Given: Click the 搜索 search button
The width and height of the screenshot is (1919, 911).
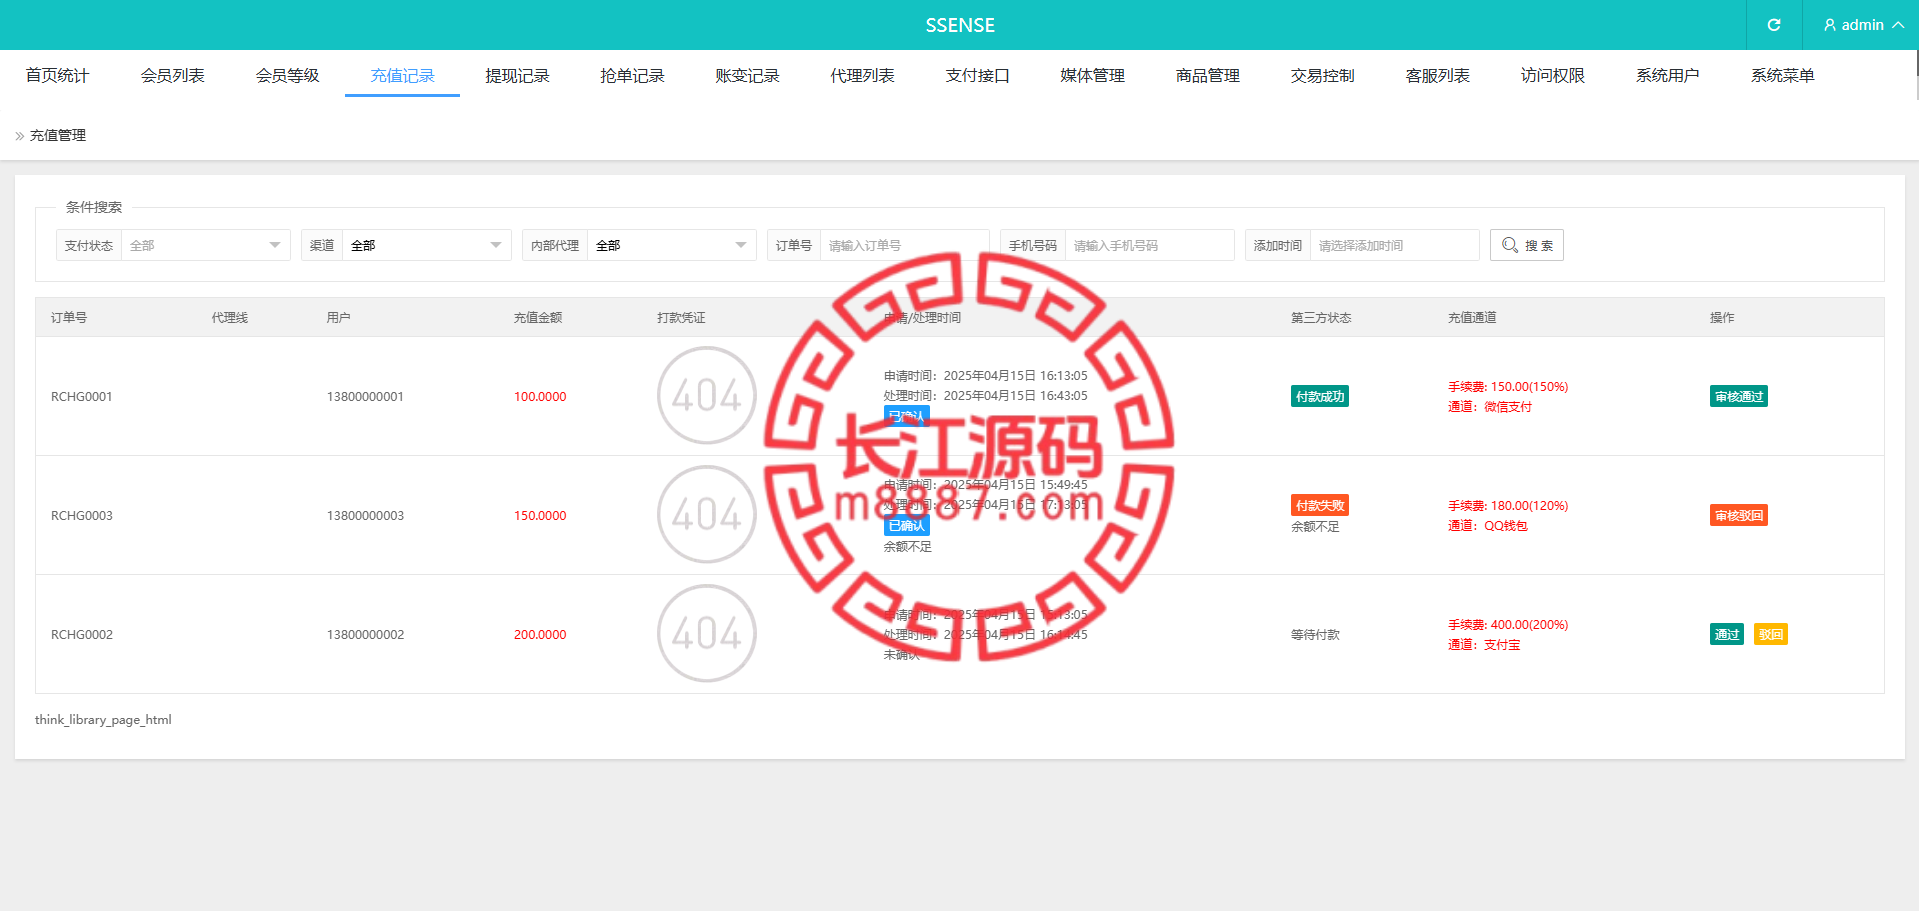Looking at the screenshot, I should 1526,245.
